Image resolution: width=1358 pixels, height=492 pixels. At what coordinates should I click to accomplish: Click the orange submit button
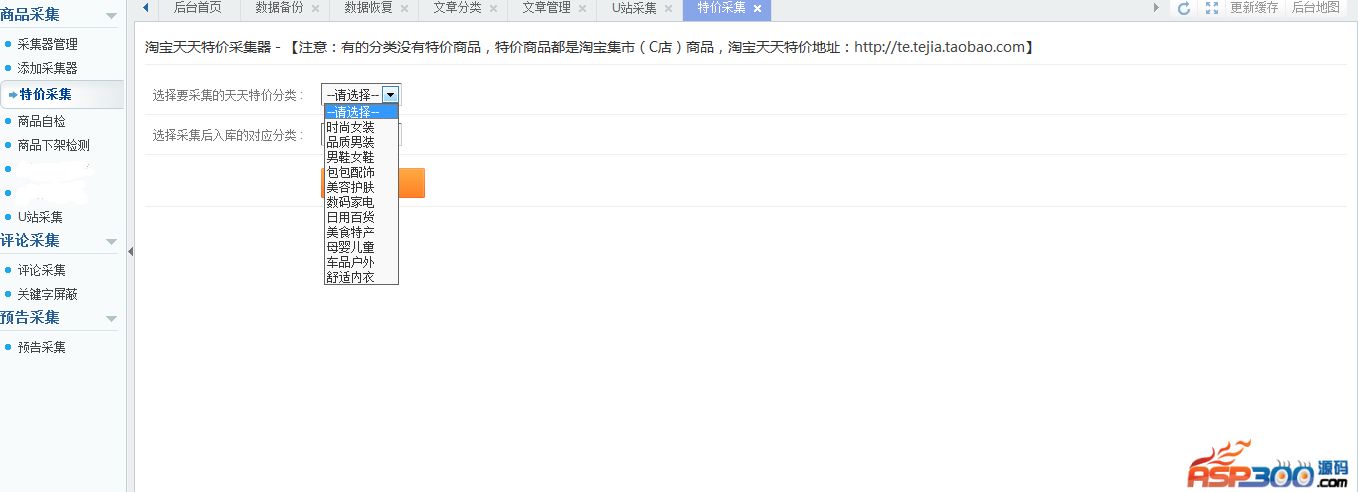point(411,183)
